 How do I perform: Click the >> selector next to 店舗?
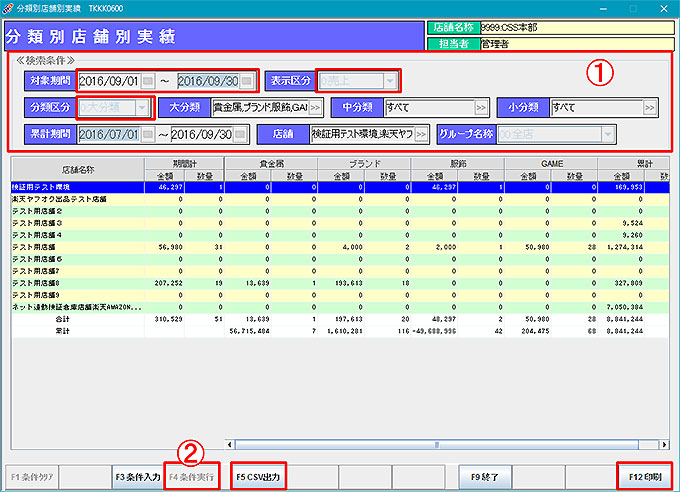(x=422, y=134)
